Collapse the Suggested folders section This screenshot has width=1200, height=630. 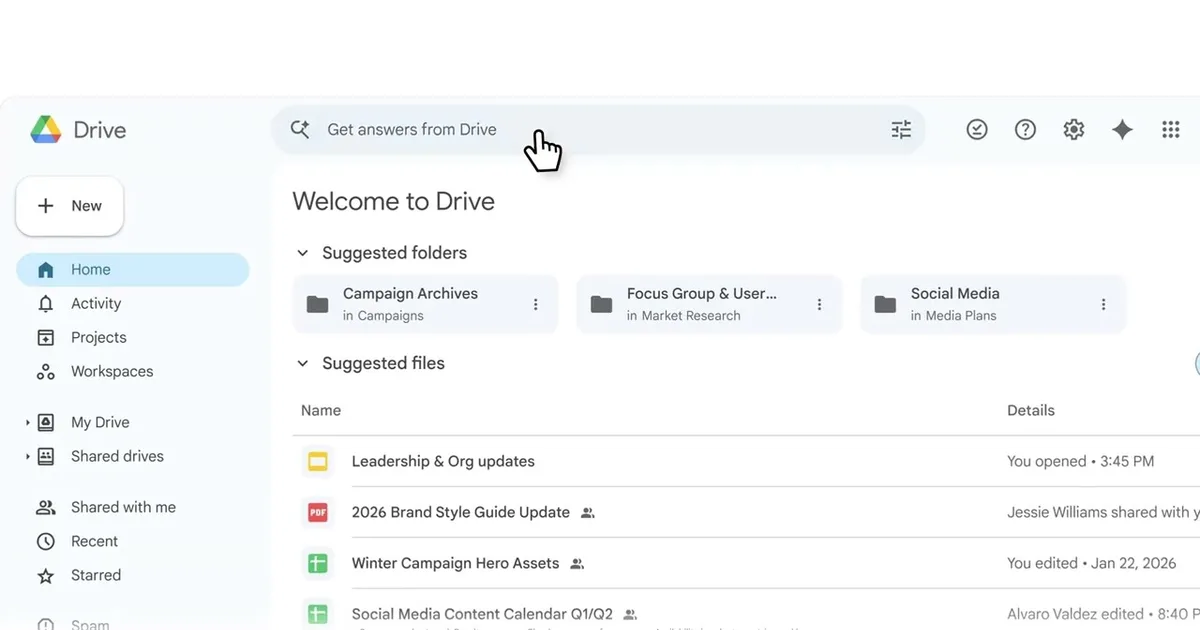[302, 253]
